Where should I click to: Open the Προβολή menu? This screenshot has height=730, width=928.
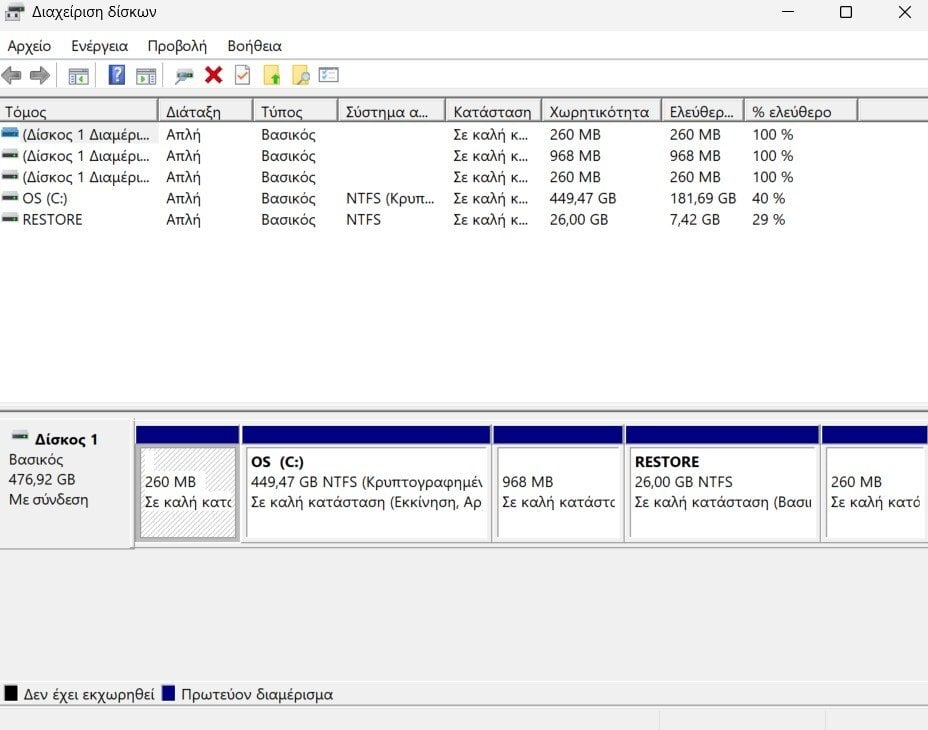(177, 46)
